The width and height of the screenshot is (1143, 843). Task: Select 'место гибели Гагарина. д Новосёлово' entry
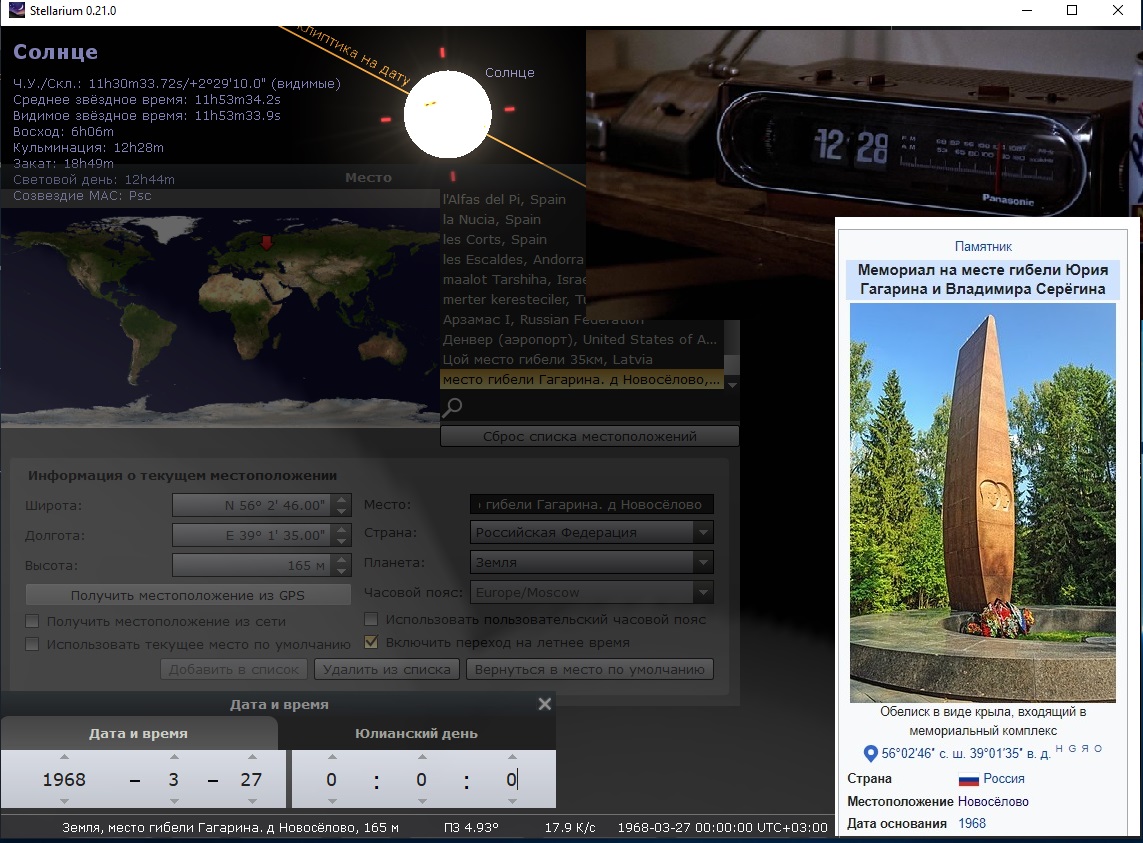coord(582,379)
